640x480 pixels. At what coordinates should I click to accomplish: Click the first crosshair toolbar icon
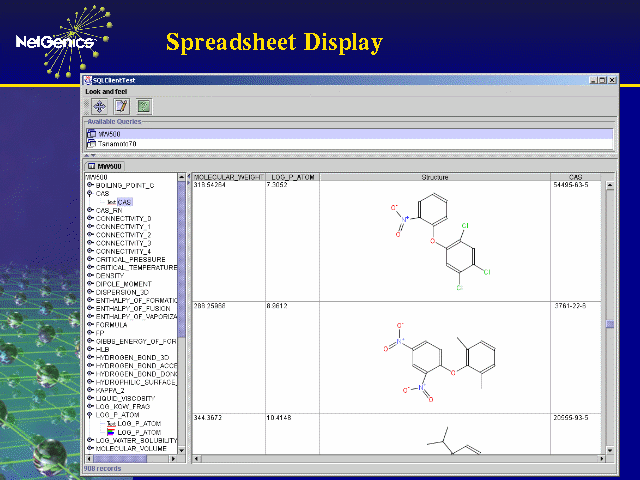99,105
